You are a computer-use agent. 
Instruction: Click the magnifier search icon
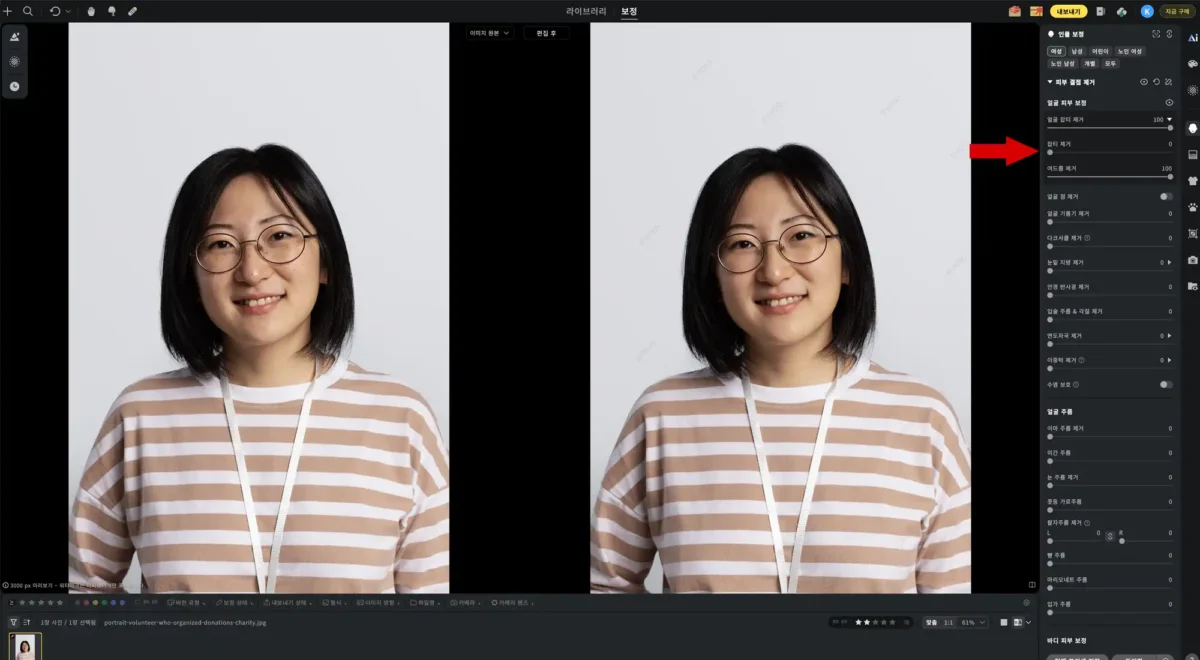pos(28,11)
